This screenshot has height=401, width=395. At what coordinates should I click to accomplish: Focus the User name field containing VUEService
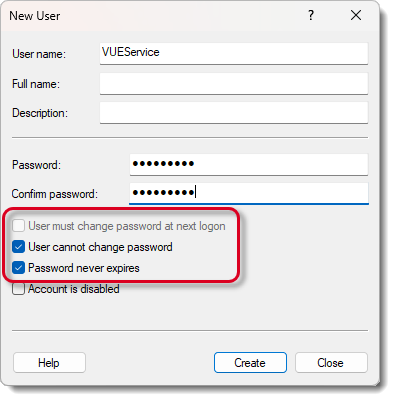(234, 53)
